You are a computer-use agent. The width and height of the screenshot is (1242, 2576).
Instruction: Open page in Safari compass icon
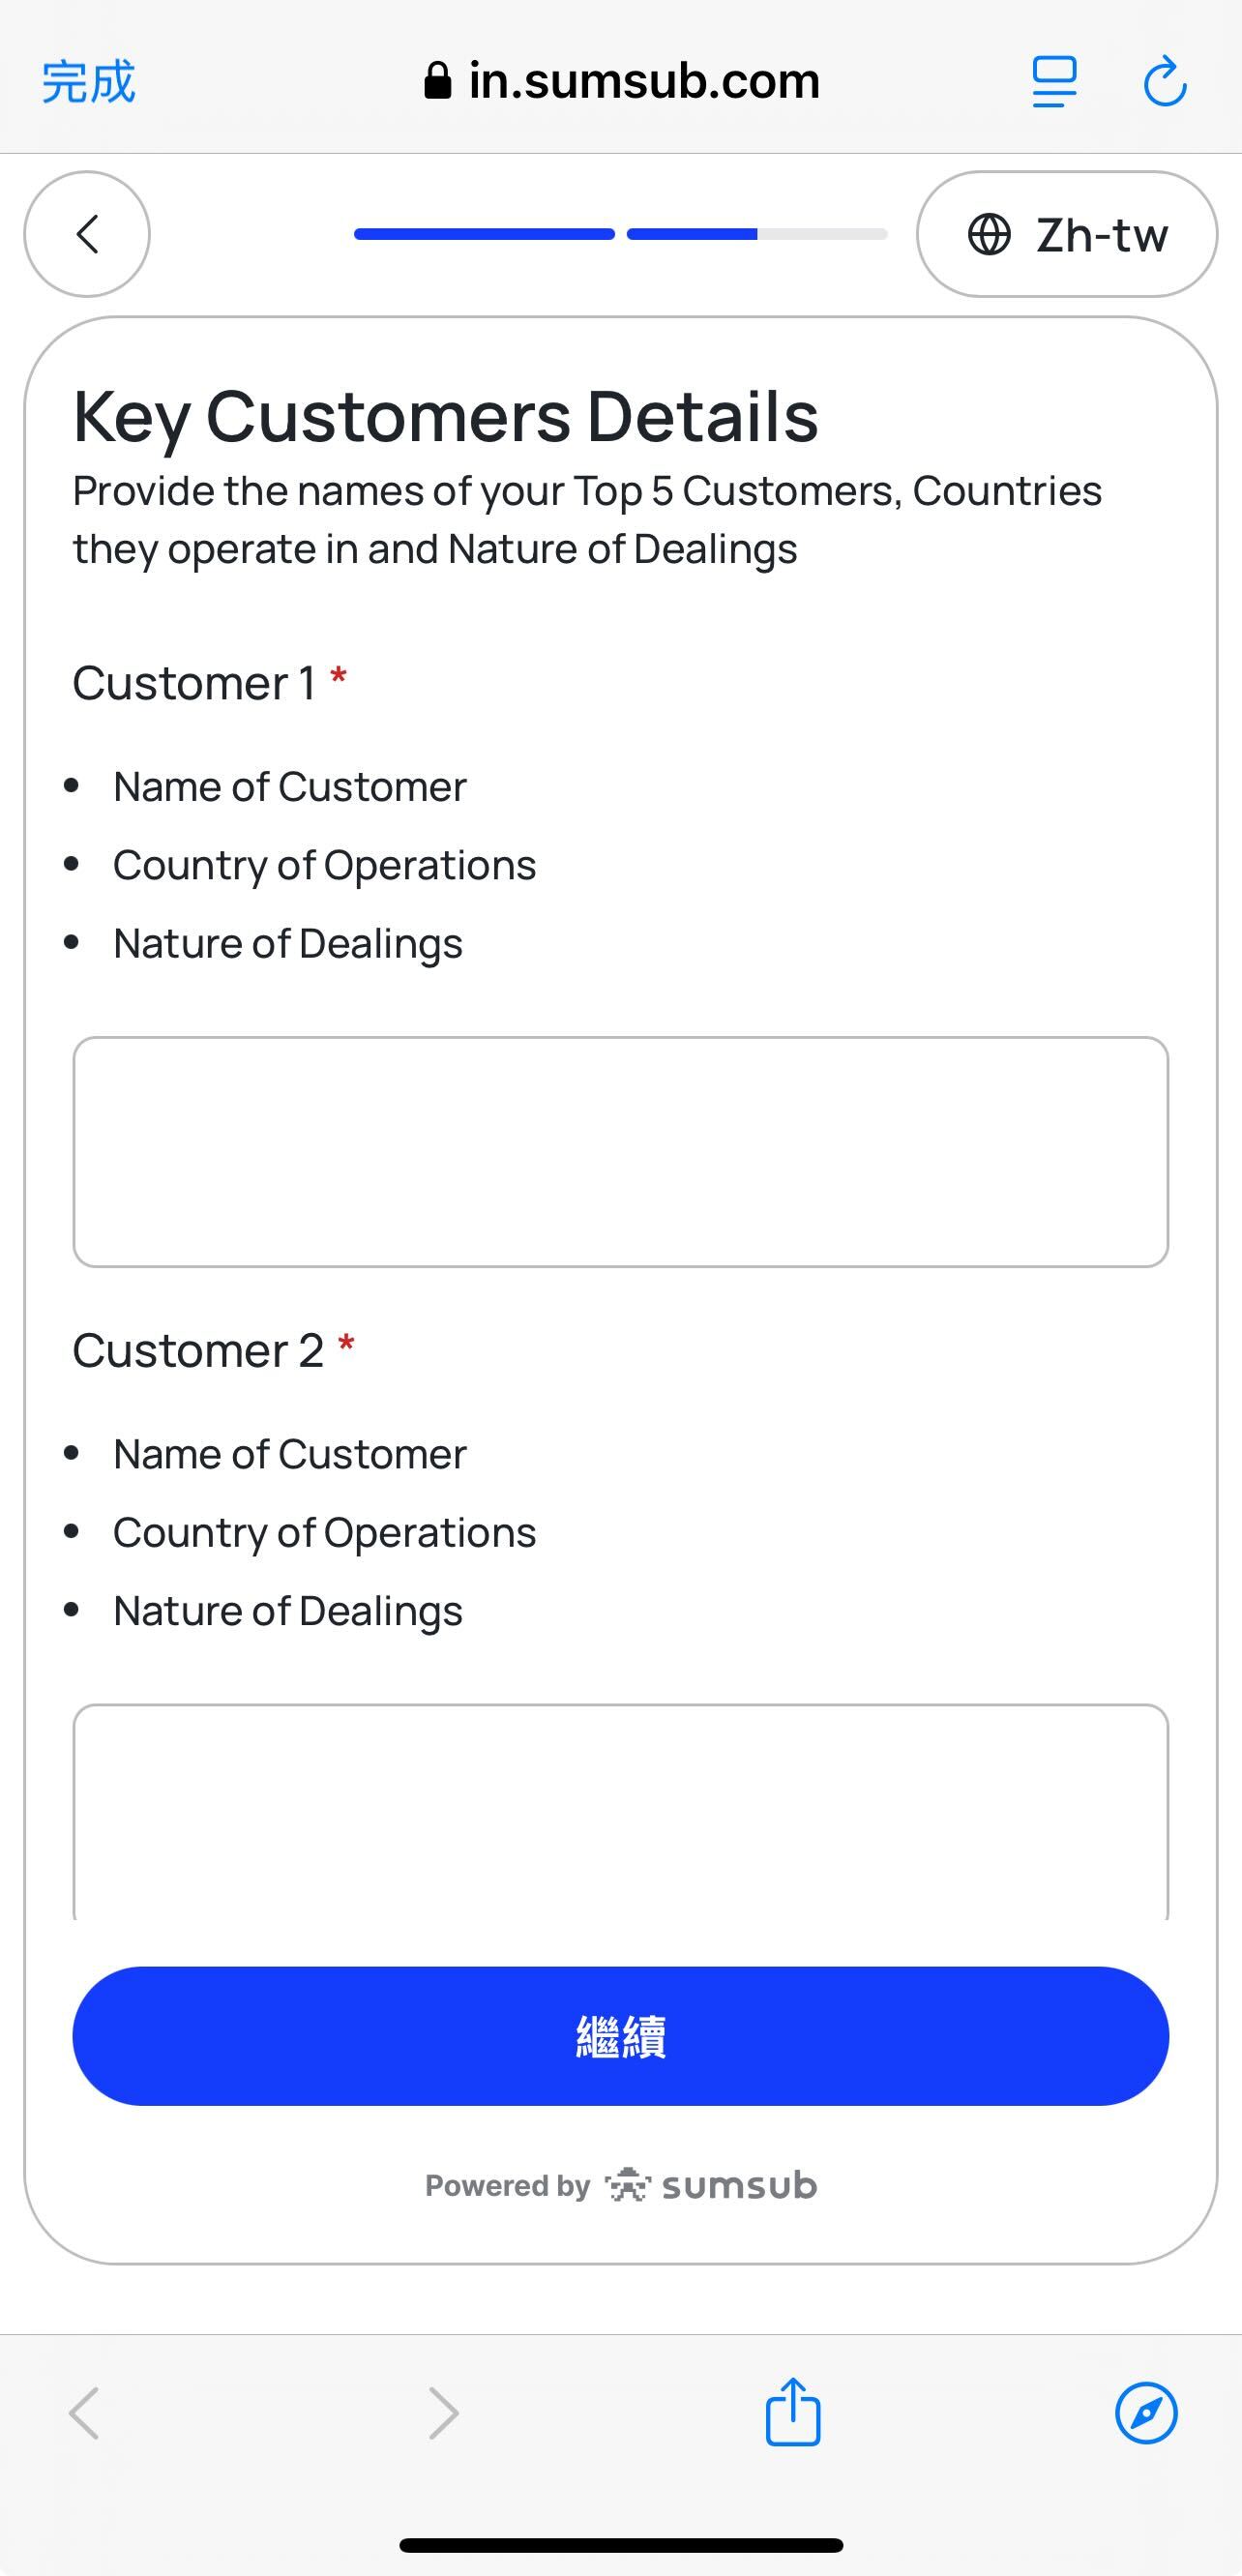pos(1146,2413)
